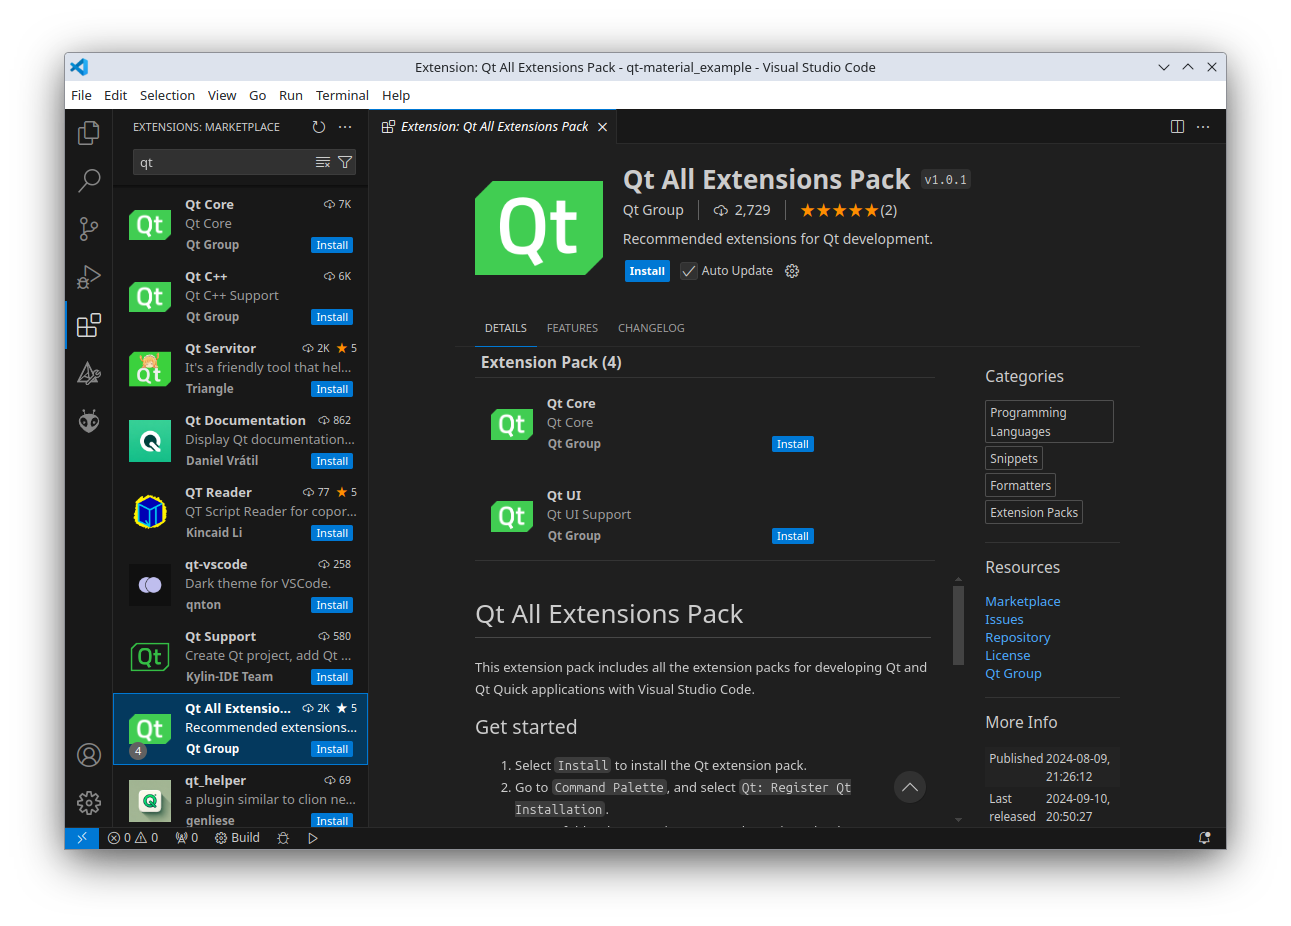Click Qt Core name in the extension pack list

571,404
